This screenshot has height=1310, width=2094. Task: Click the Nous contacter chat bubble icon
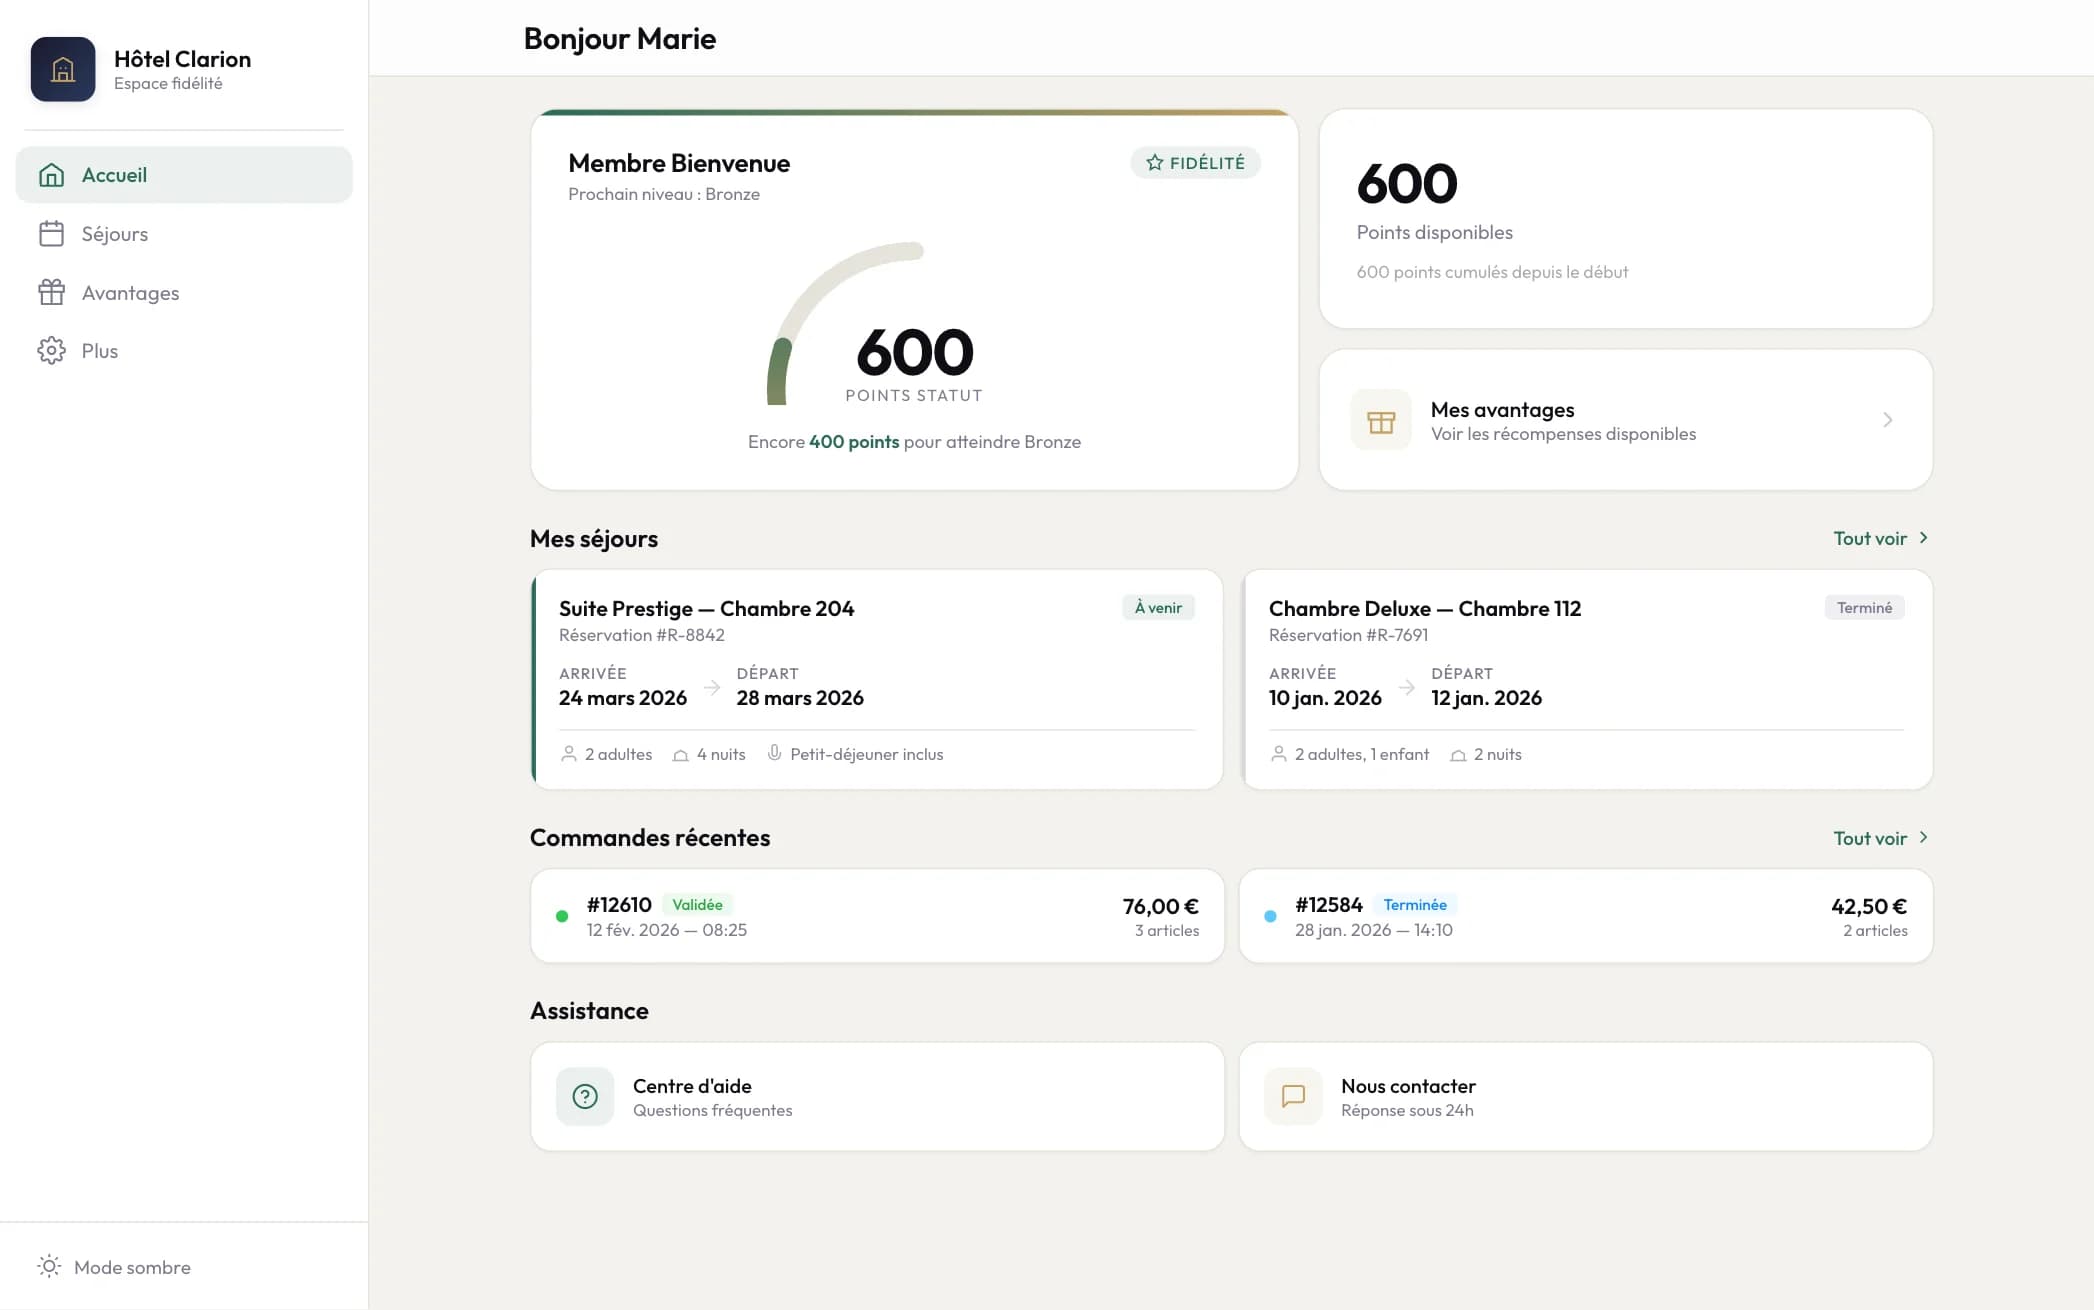1293,1096
